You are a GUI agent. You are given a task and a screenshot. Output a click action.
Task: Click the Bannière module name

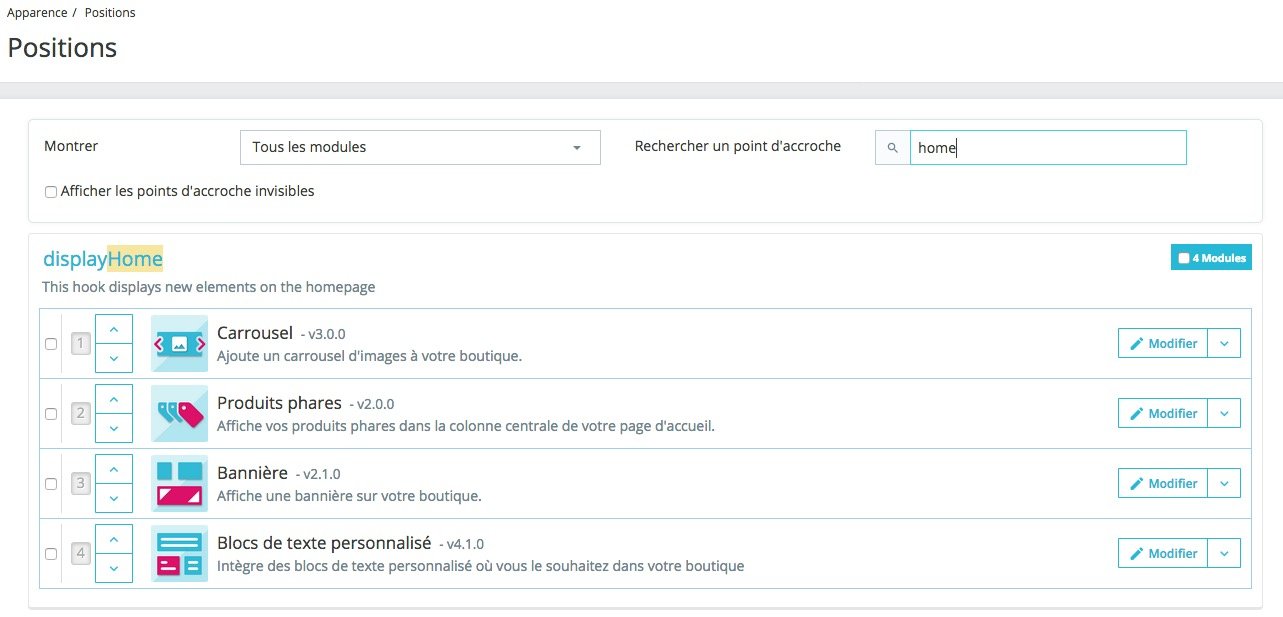(x=252, y=473)
